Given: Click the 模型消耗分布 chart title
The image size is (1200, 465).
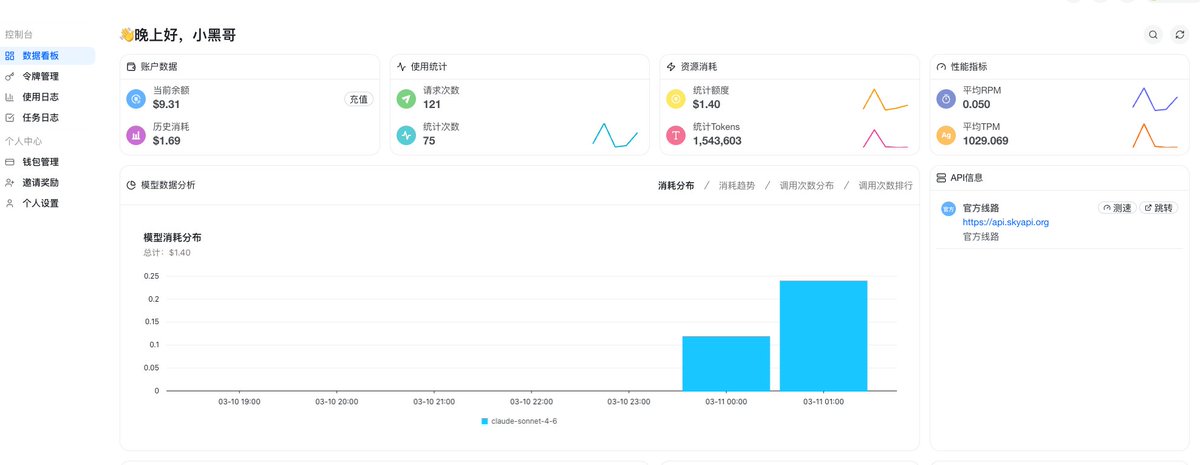Looking at the screenshot, I should tap(172, 238).
